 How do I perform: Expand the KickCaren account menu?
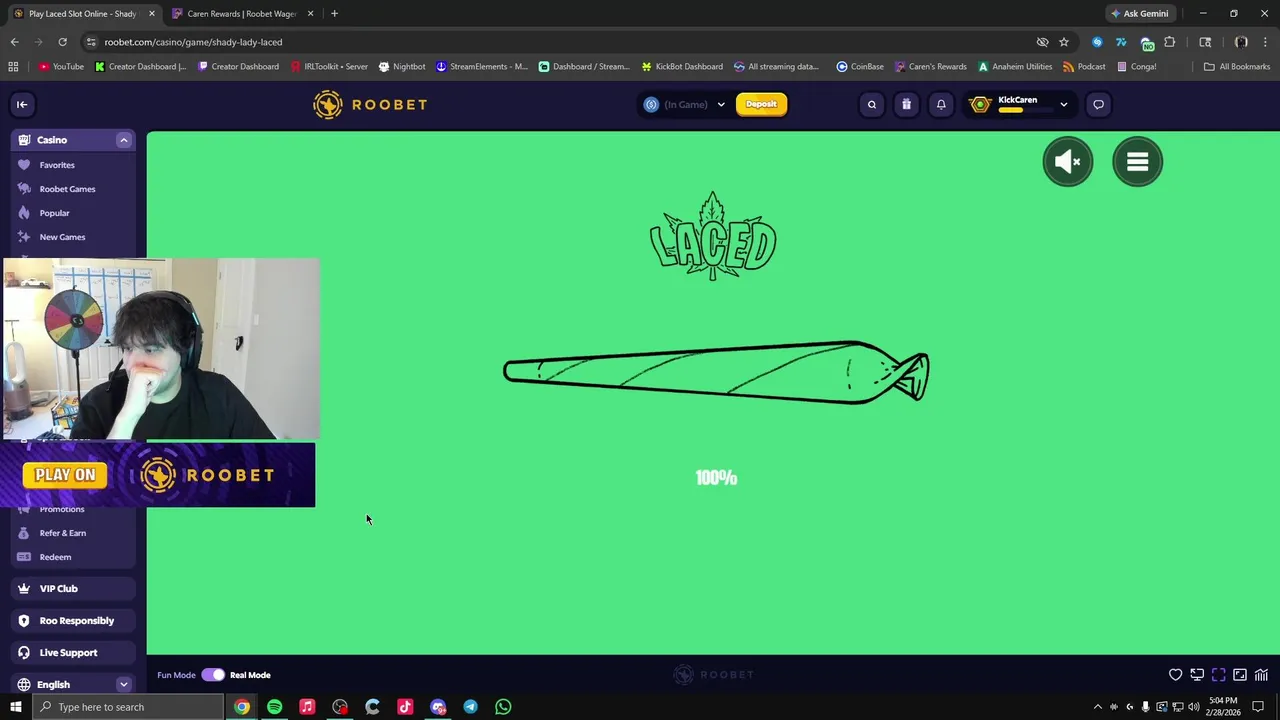pos(1064,104)
